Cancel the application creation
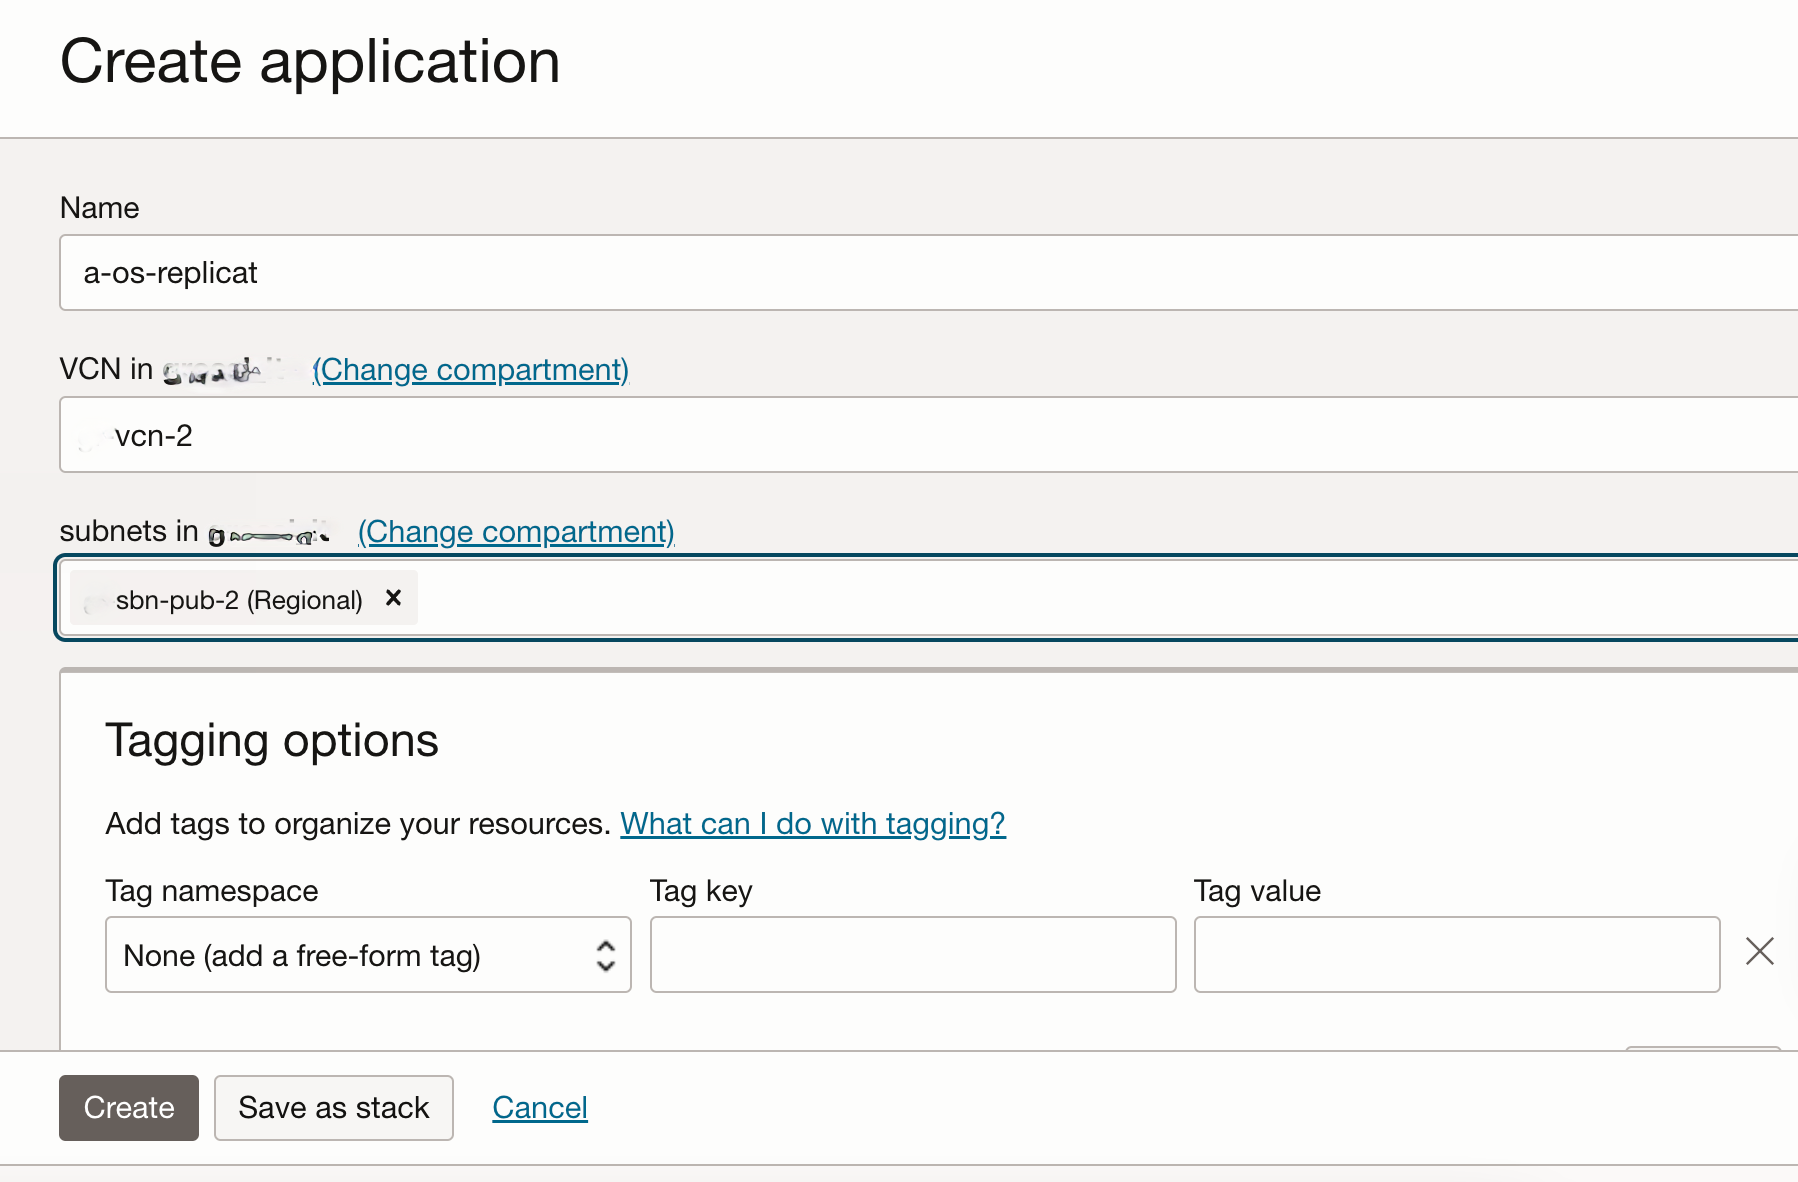Image resolution: width=1798 pixels, height=1182 pixels. pos(540,1108)
